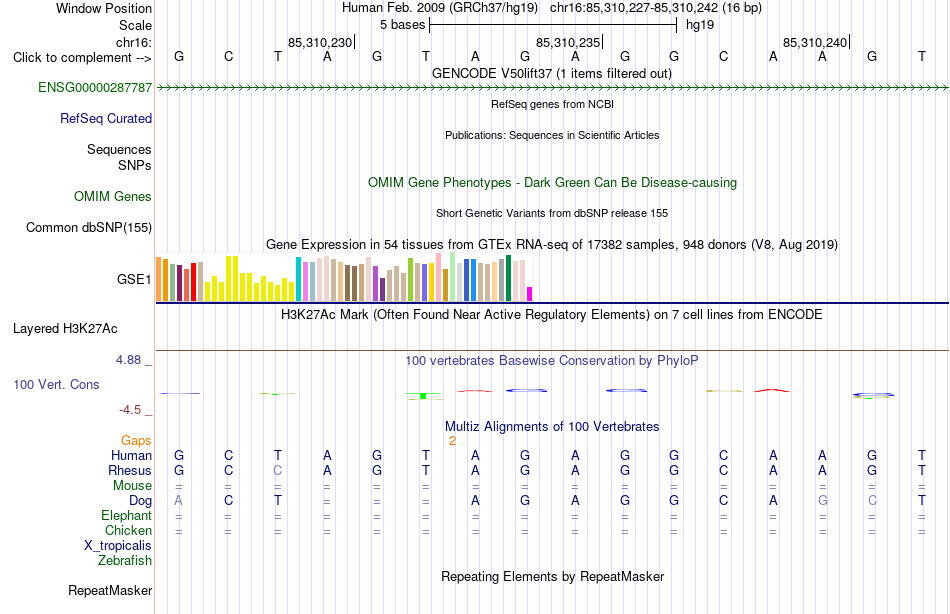Image resolution: width=950 pixels, height=614 pixels.
Task: Click the Sequences track label
Action: pos(119,149)
